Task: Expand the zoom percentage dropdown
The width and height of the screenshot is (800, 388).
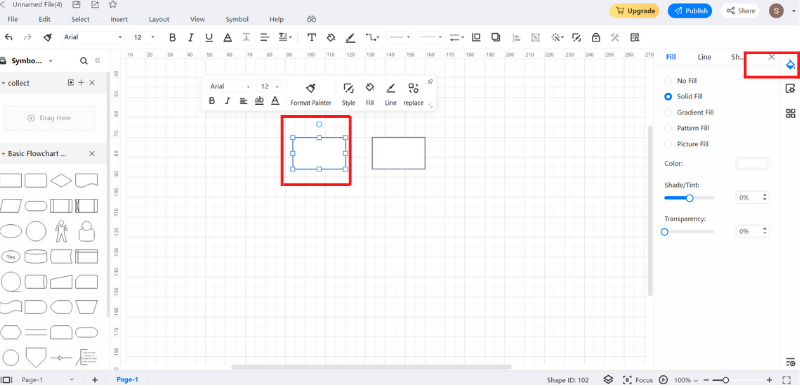Action: coord(685,380)
